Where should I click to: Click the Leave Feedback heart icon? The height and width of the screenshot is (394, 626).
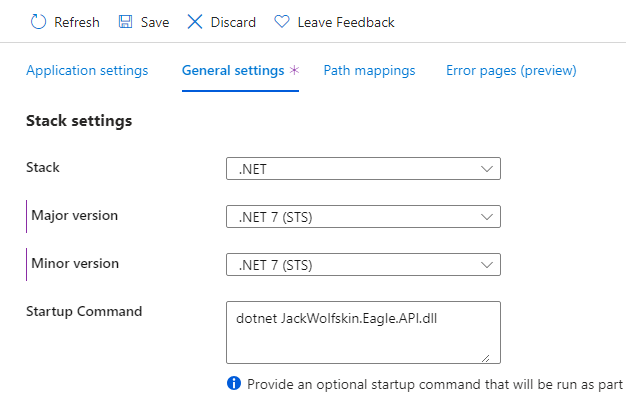coord(281,22)
